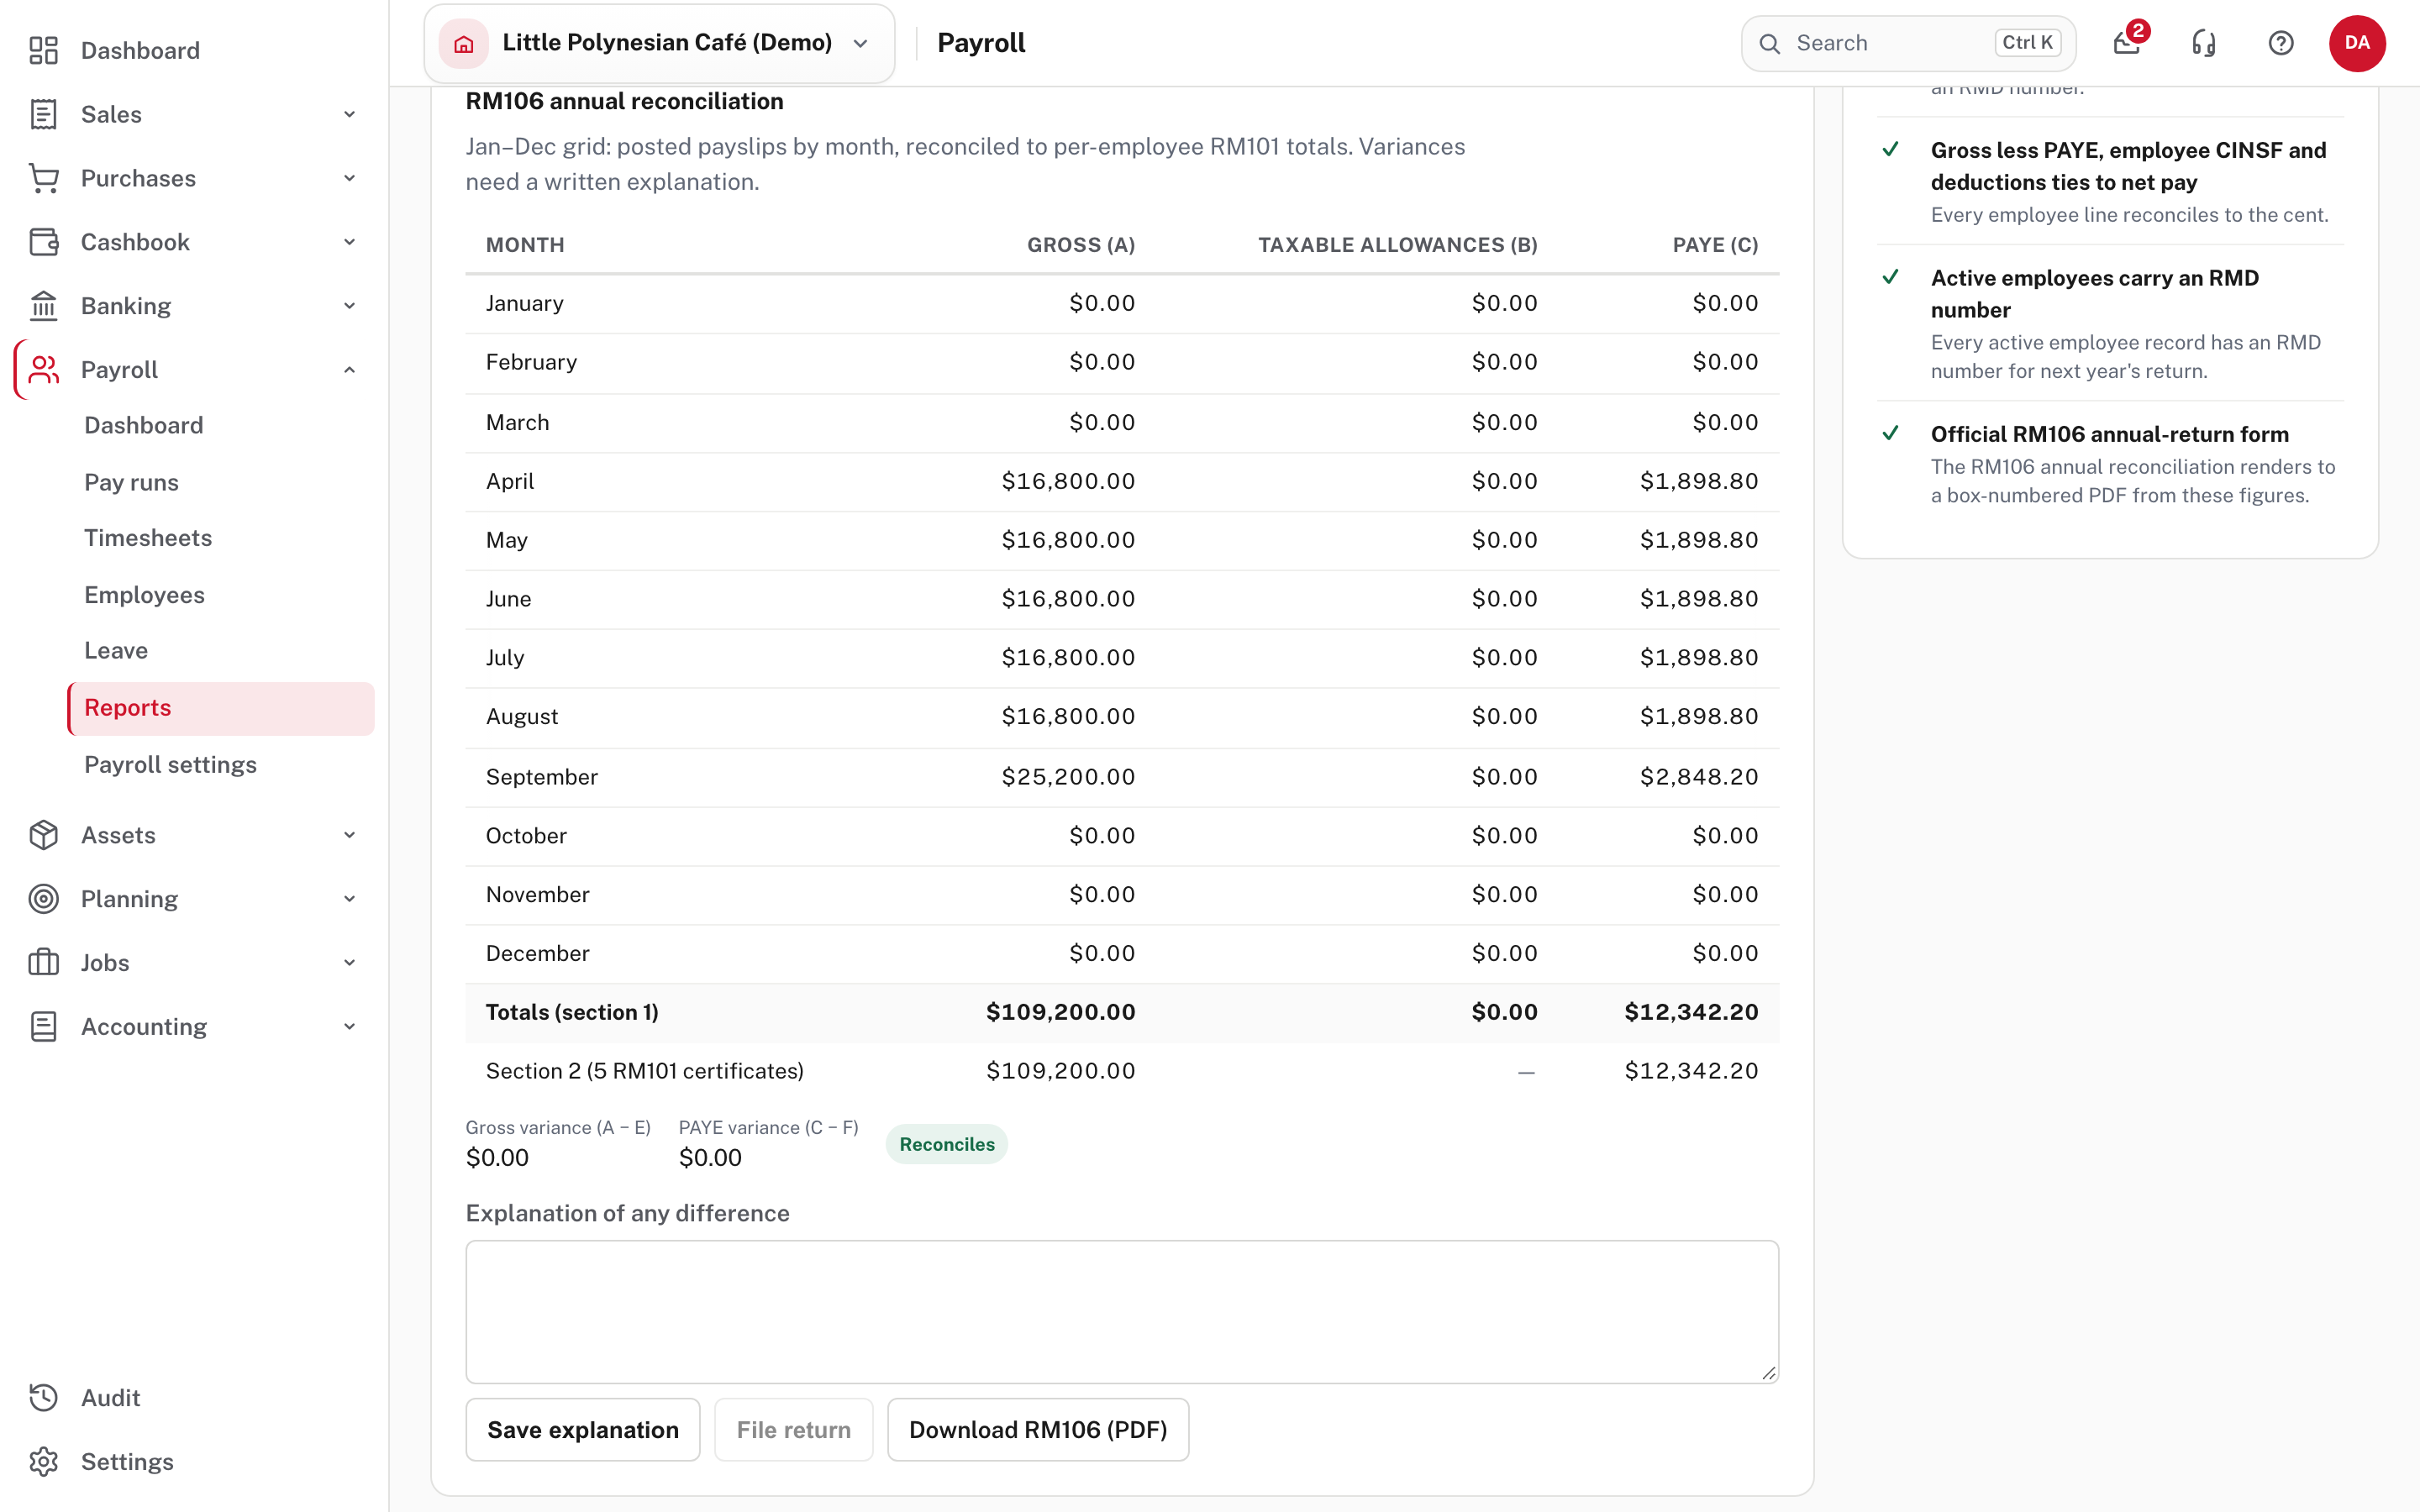Open the Little Polynesian Café company dropdown
This screenshot has height=1512, width=2420.
point(659,43)
